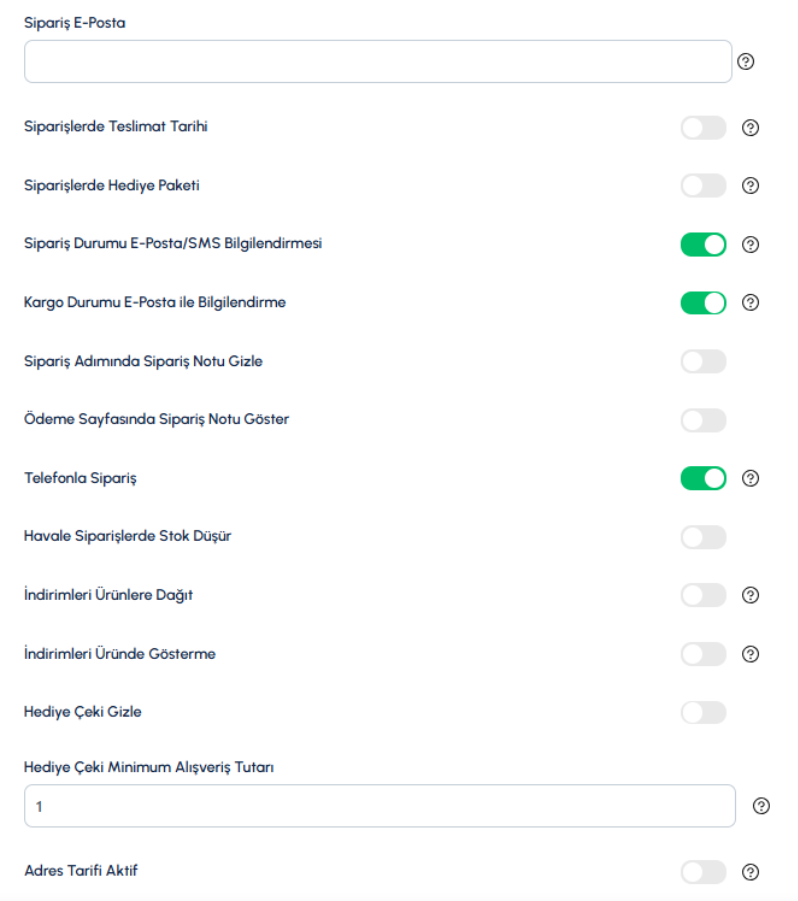Open help for Siparişlerde Teslimat Tarihi
Image resolution: width=798 pixels, height=901 pixels.
[x=750, y=128]
